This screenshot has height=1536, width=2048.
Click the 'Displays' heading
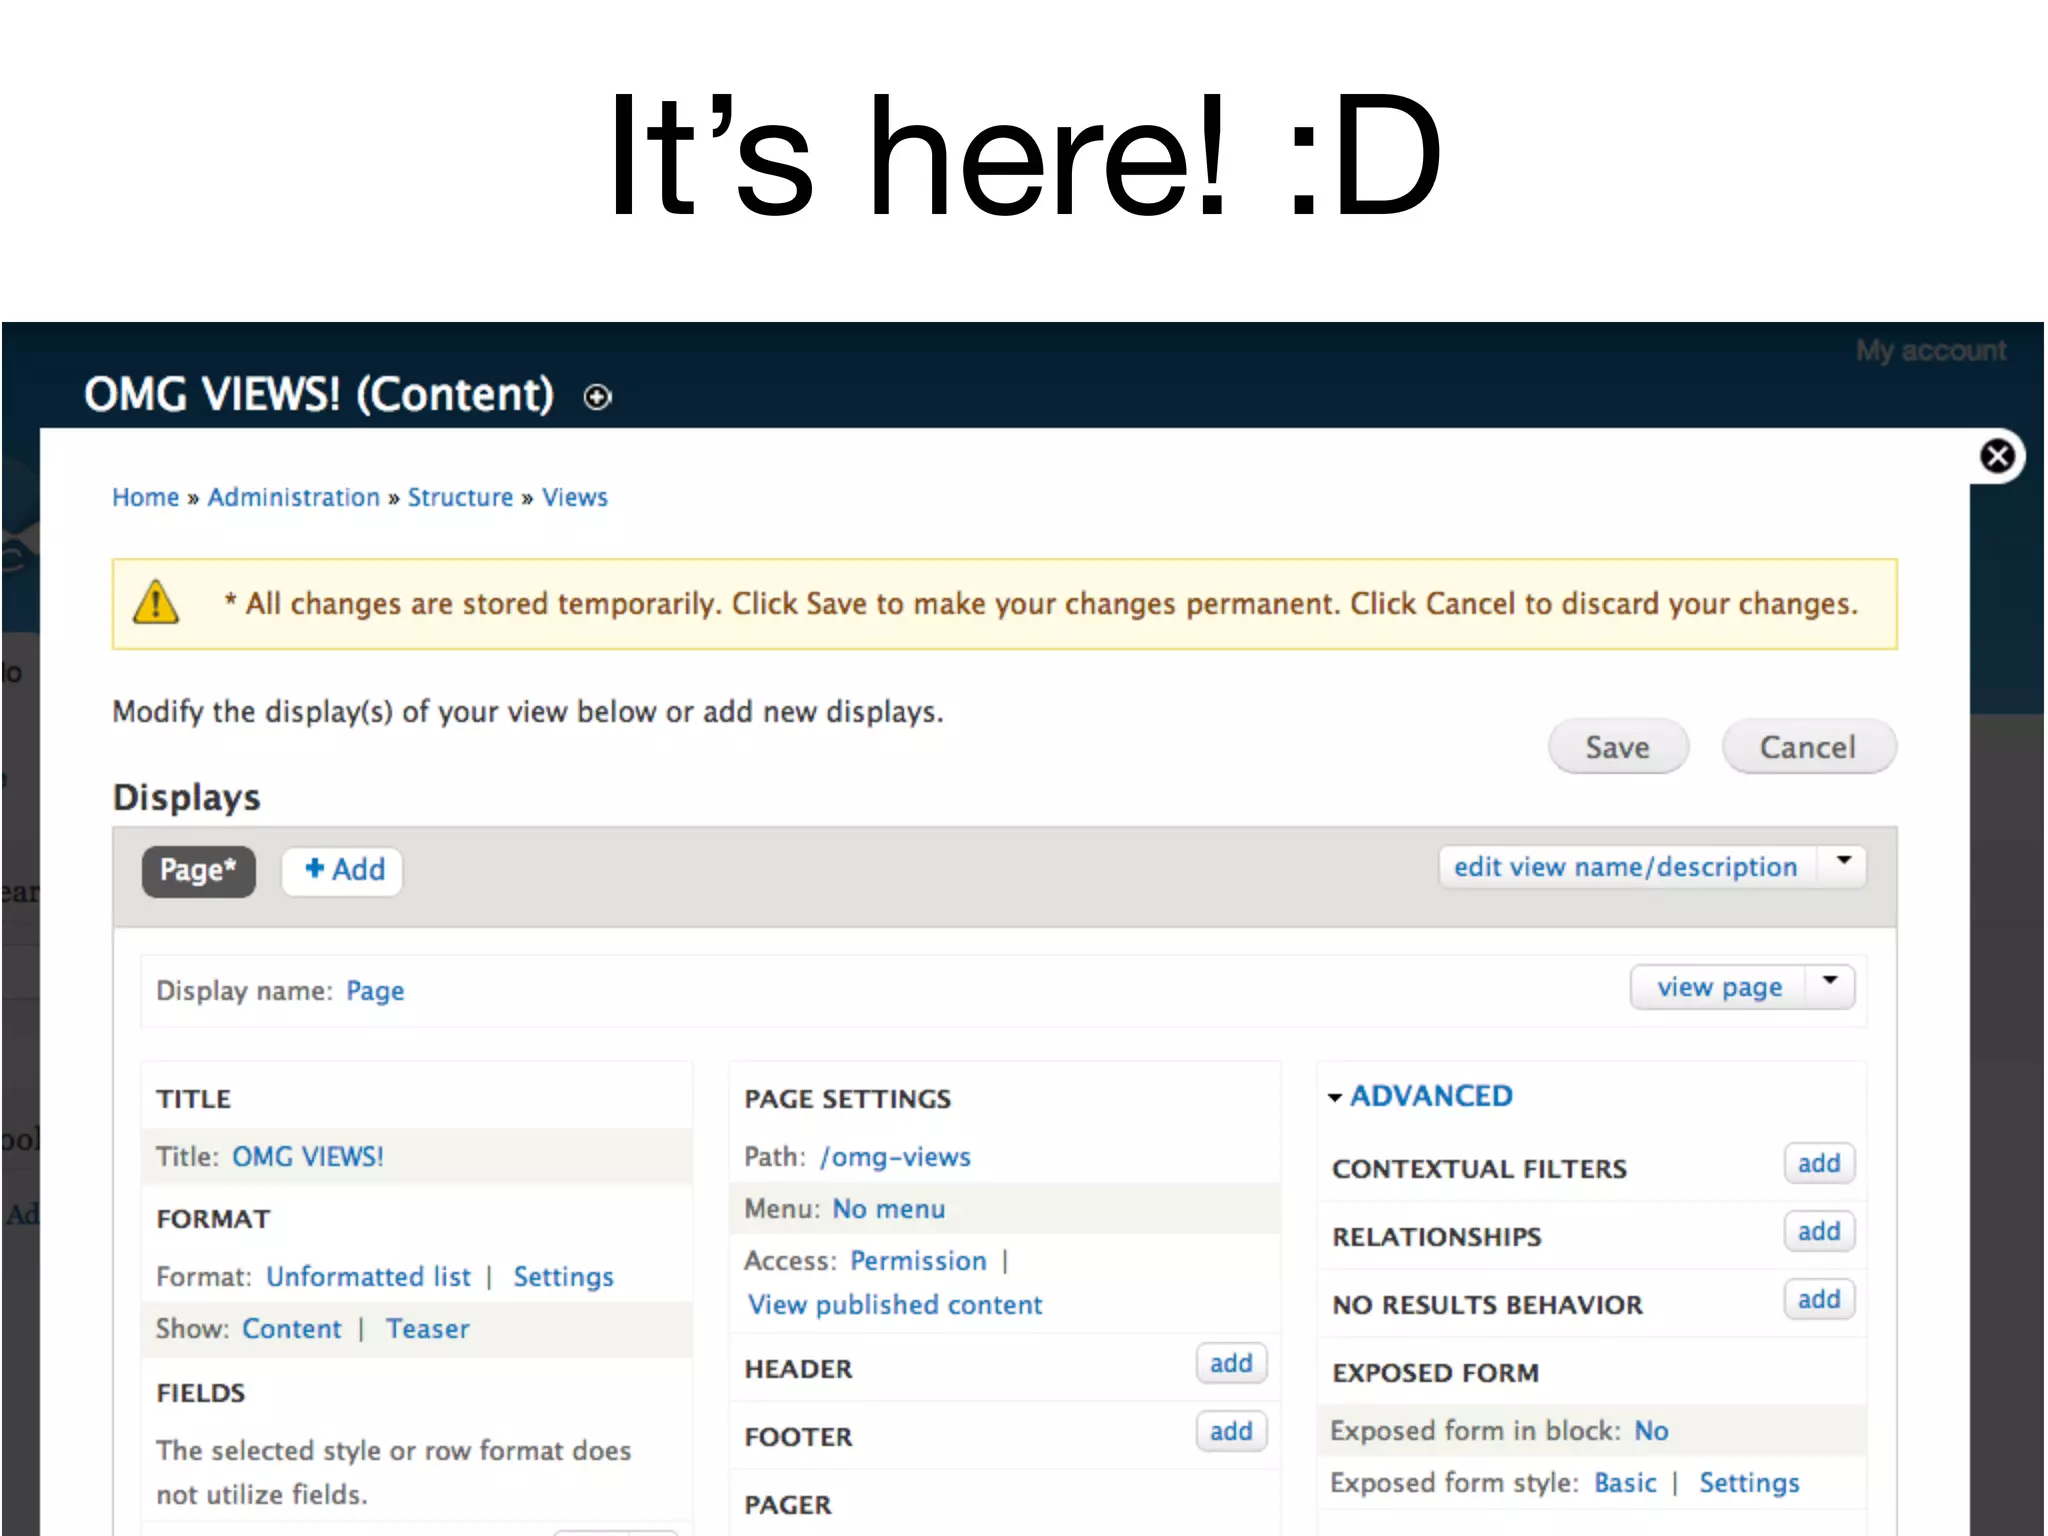[x=187, y=798]
